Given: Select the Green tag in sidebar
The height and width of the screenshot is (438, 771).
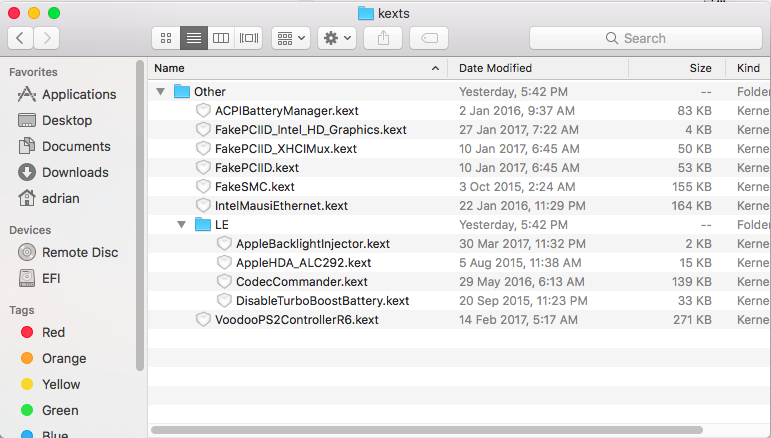Looking at the screenshot, I should click(x=60, y=410).
